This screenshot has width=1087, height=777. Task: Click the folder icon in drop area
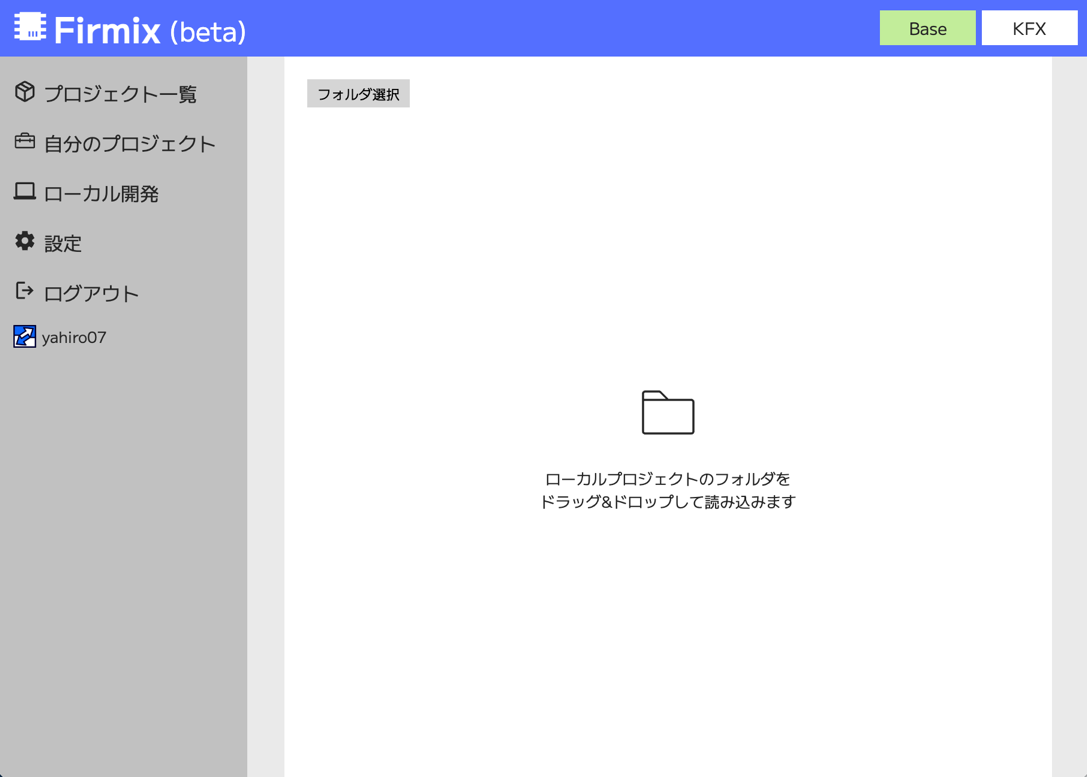tap(667, 412)
